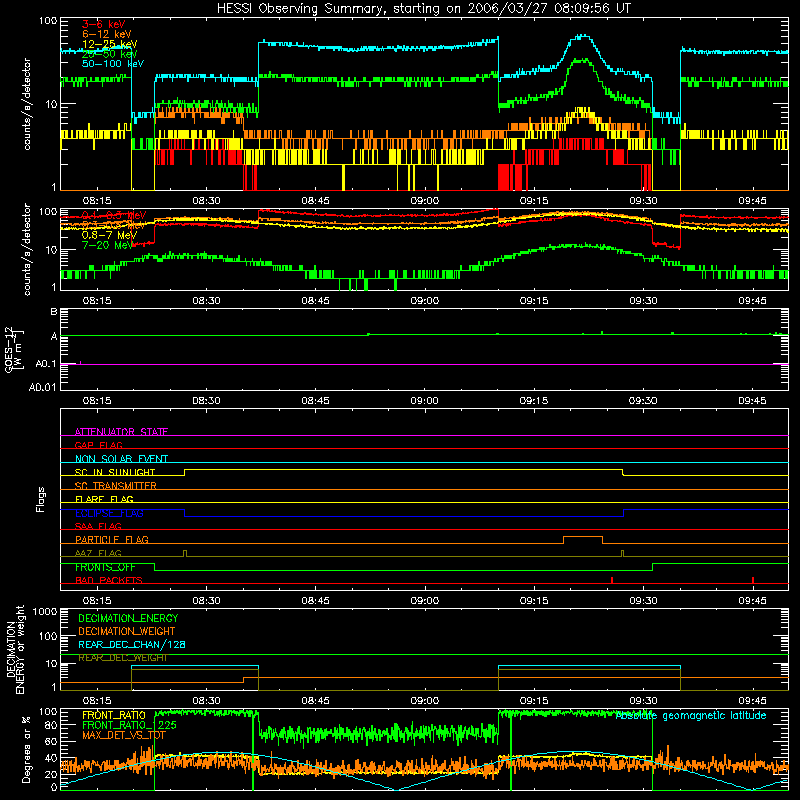This screenshot has width=800, height=800.
Task: Click the MAX_DET_VS_TOT legend label
Action: [x=124, y=735]
